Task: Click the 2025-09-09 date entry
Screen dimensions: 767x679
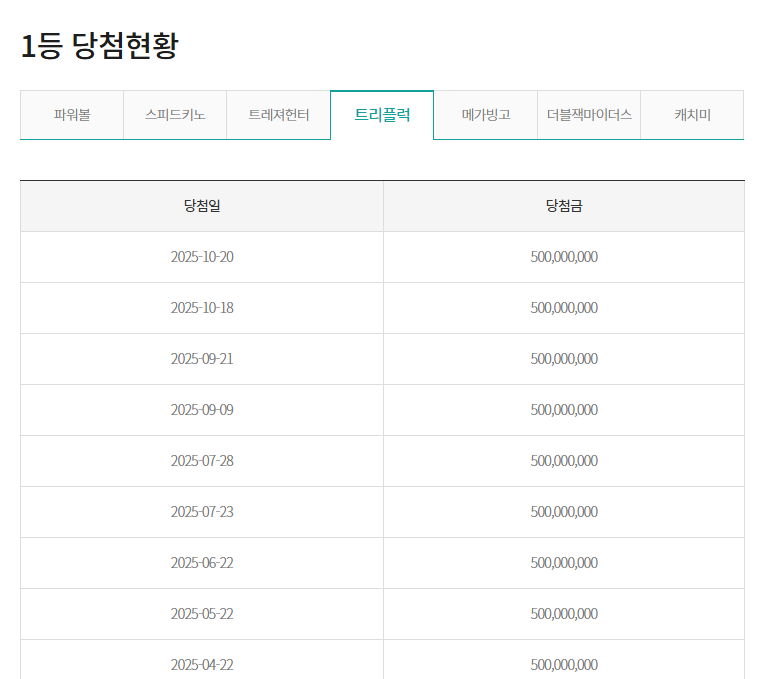Action: click(202, 410)
